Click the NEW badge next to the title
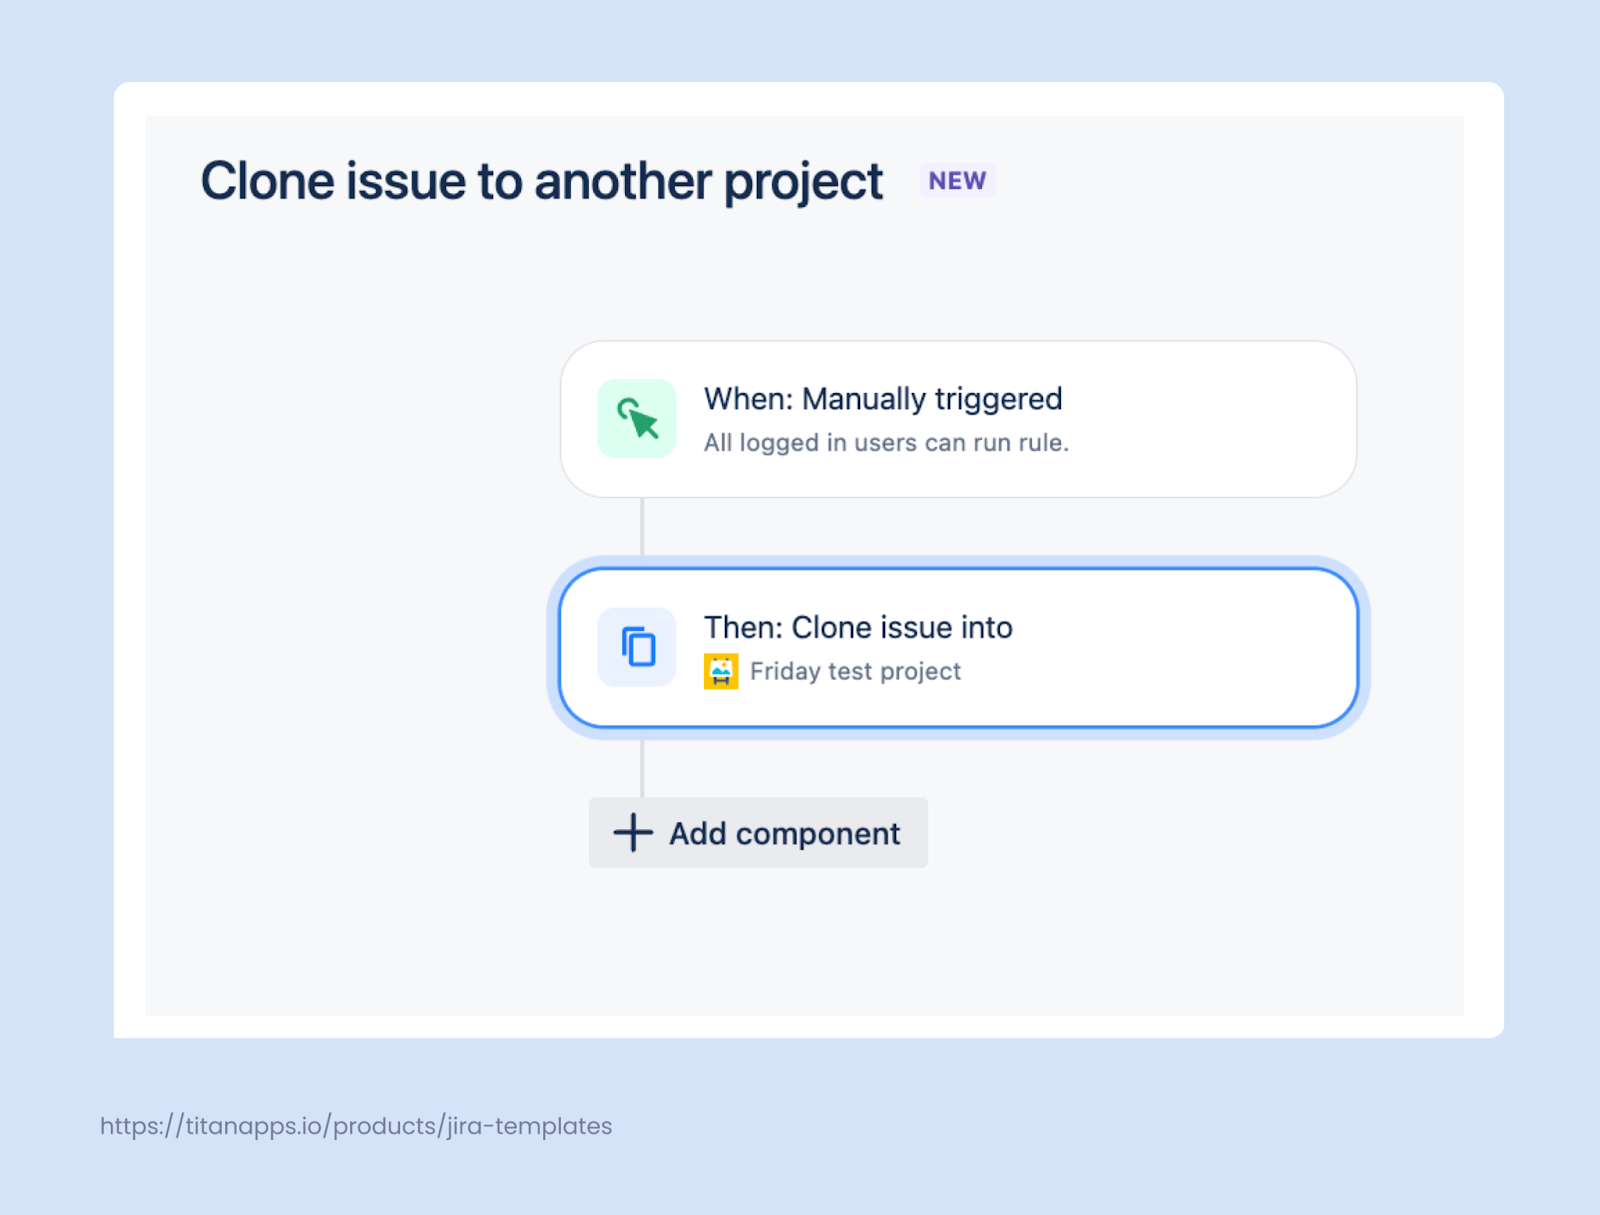Viewport: 1600px width, 1215px height. [956, 181]
